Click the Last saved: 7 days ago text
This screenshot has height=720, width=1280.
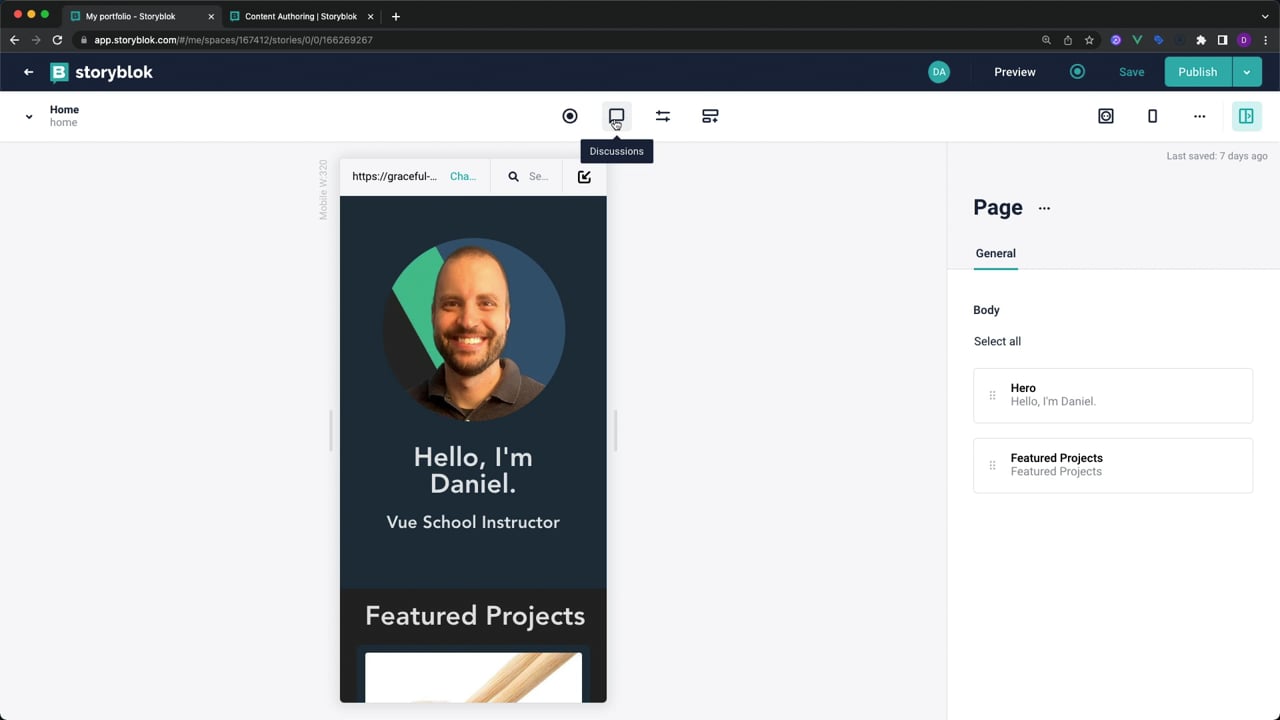(1216, 156)
